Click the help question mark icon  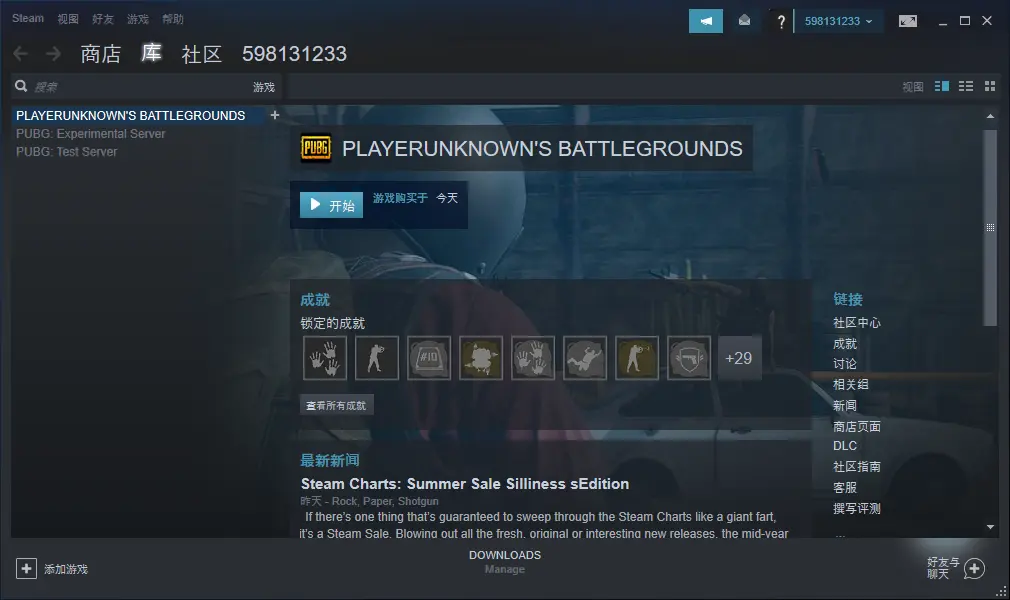coord(781,22)
